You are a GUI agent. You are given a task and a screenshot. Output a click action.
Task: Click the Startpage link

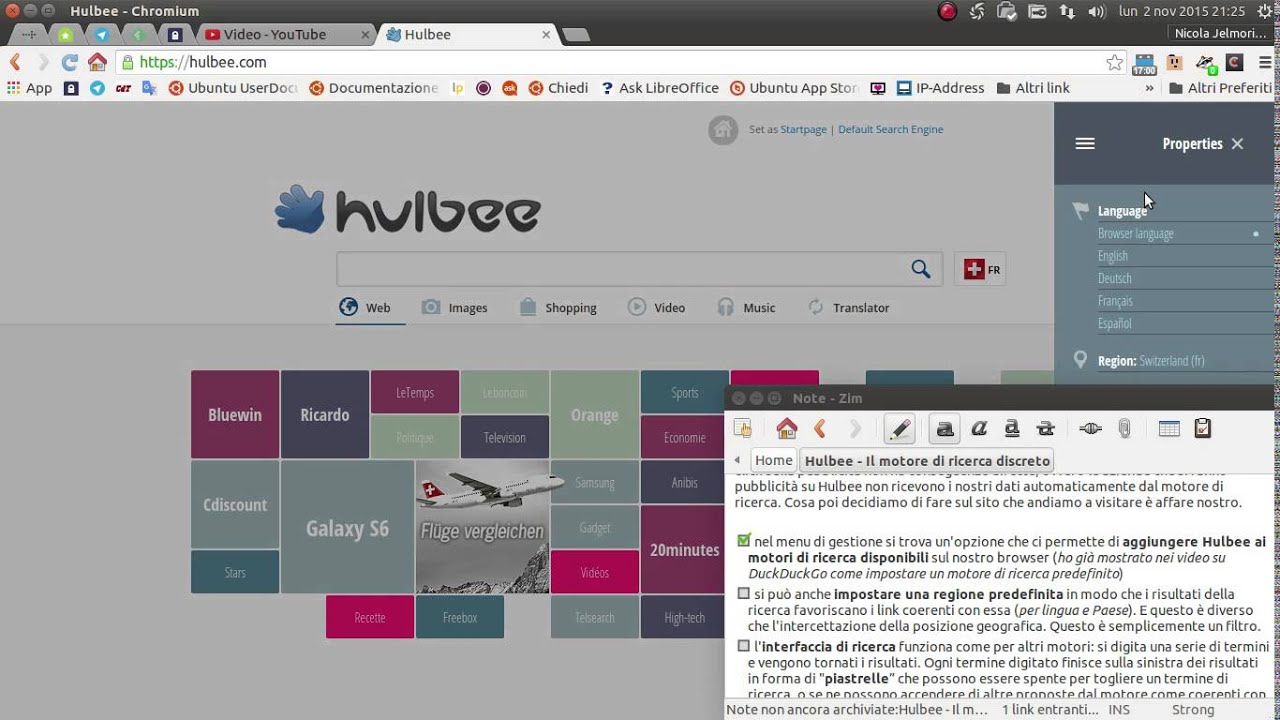pyautogui.click(x=803, y=129)
